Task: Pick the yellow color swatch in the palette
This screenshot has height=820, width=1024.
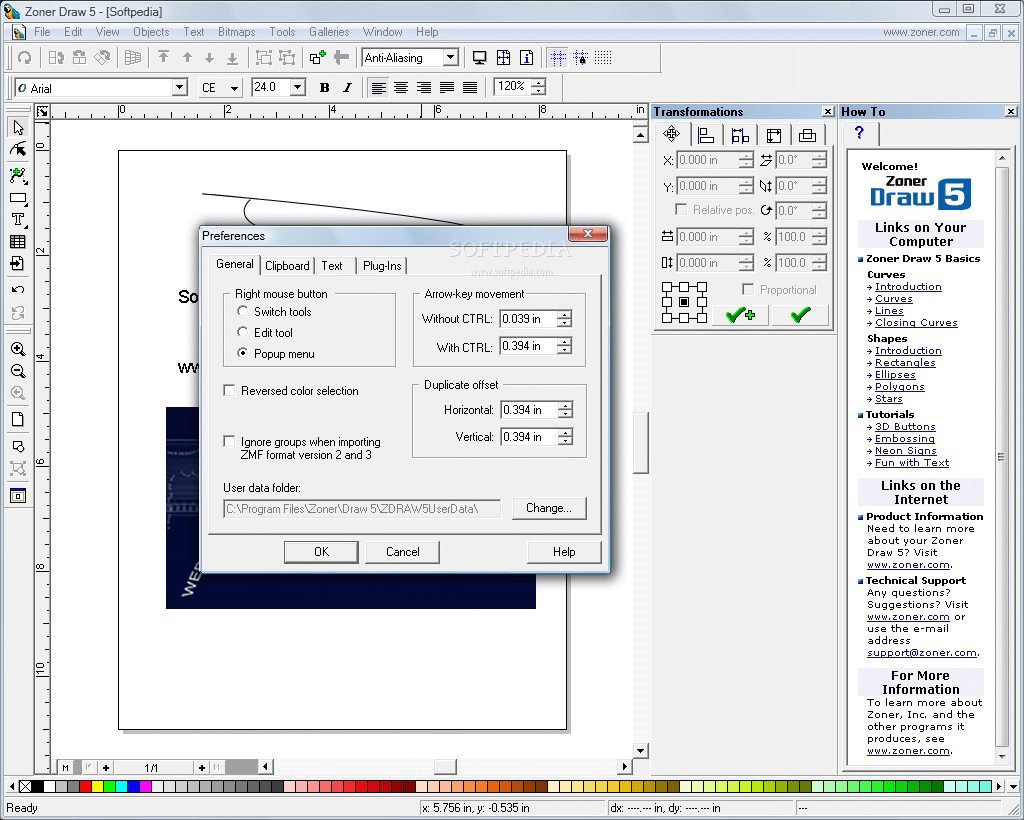Action: (x=97, y=787)
